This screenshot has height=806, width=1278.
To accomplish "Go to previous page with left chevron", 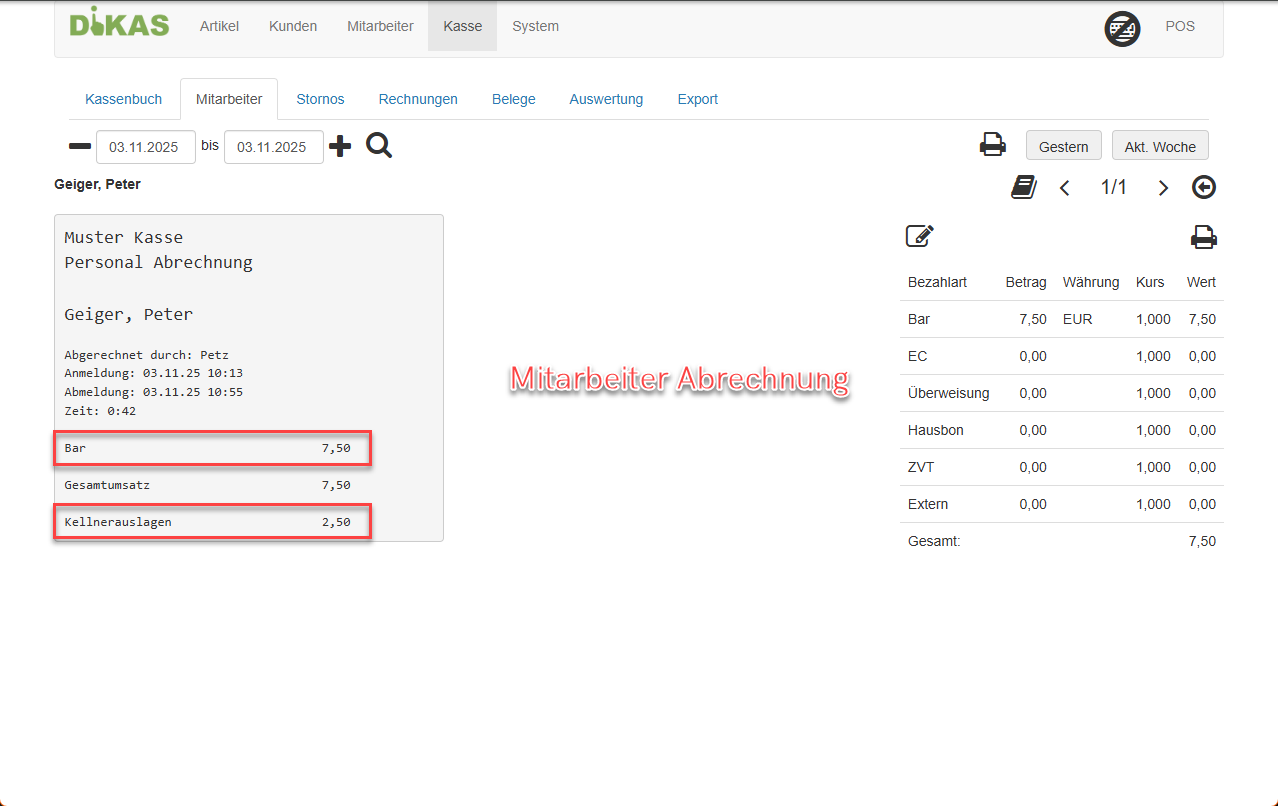I will click(x=1065, y=188).
